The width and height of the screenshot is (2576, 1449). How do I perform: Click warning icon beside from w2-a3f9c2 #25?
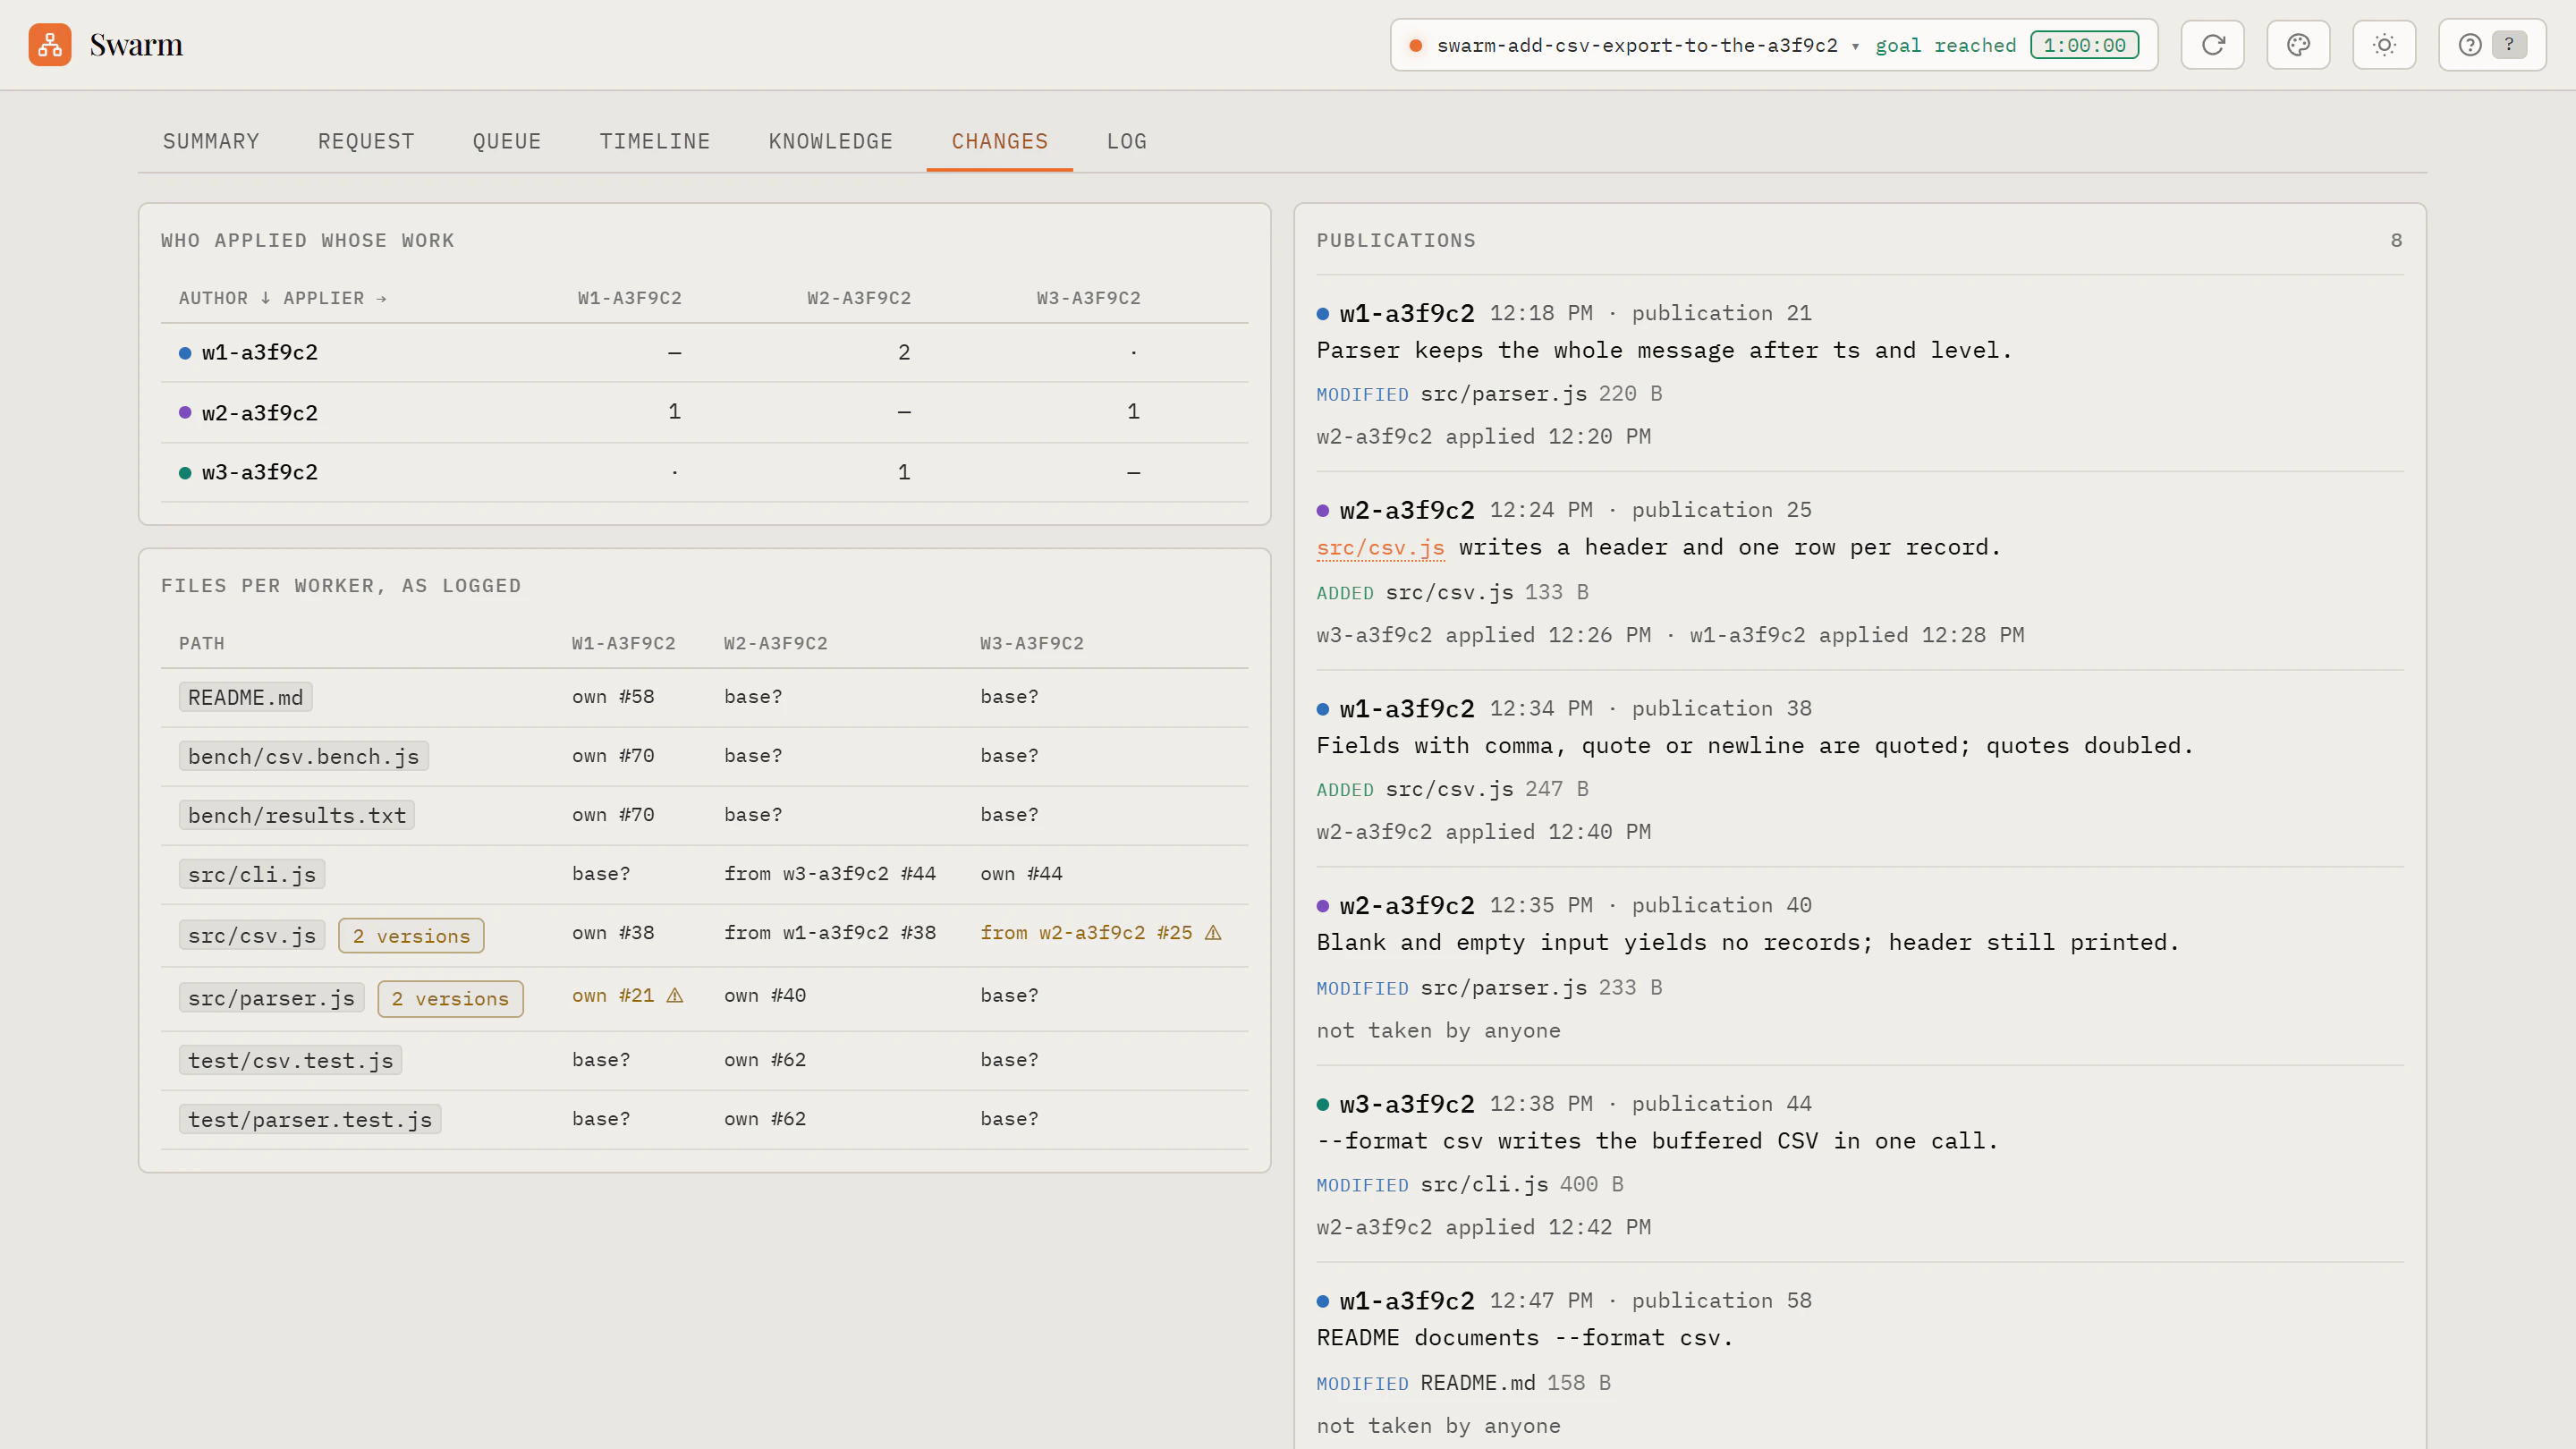1213,932
